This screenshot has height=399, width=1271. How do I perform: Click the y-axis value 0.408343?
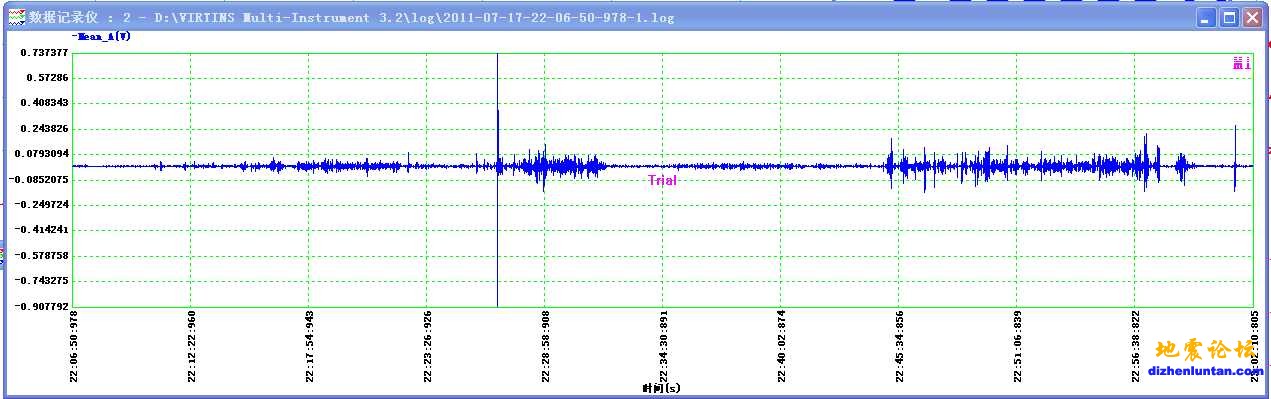tap(45, 103)
